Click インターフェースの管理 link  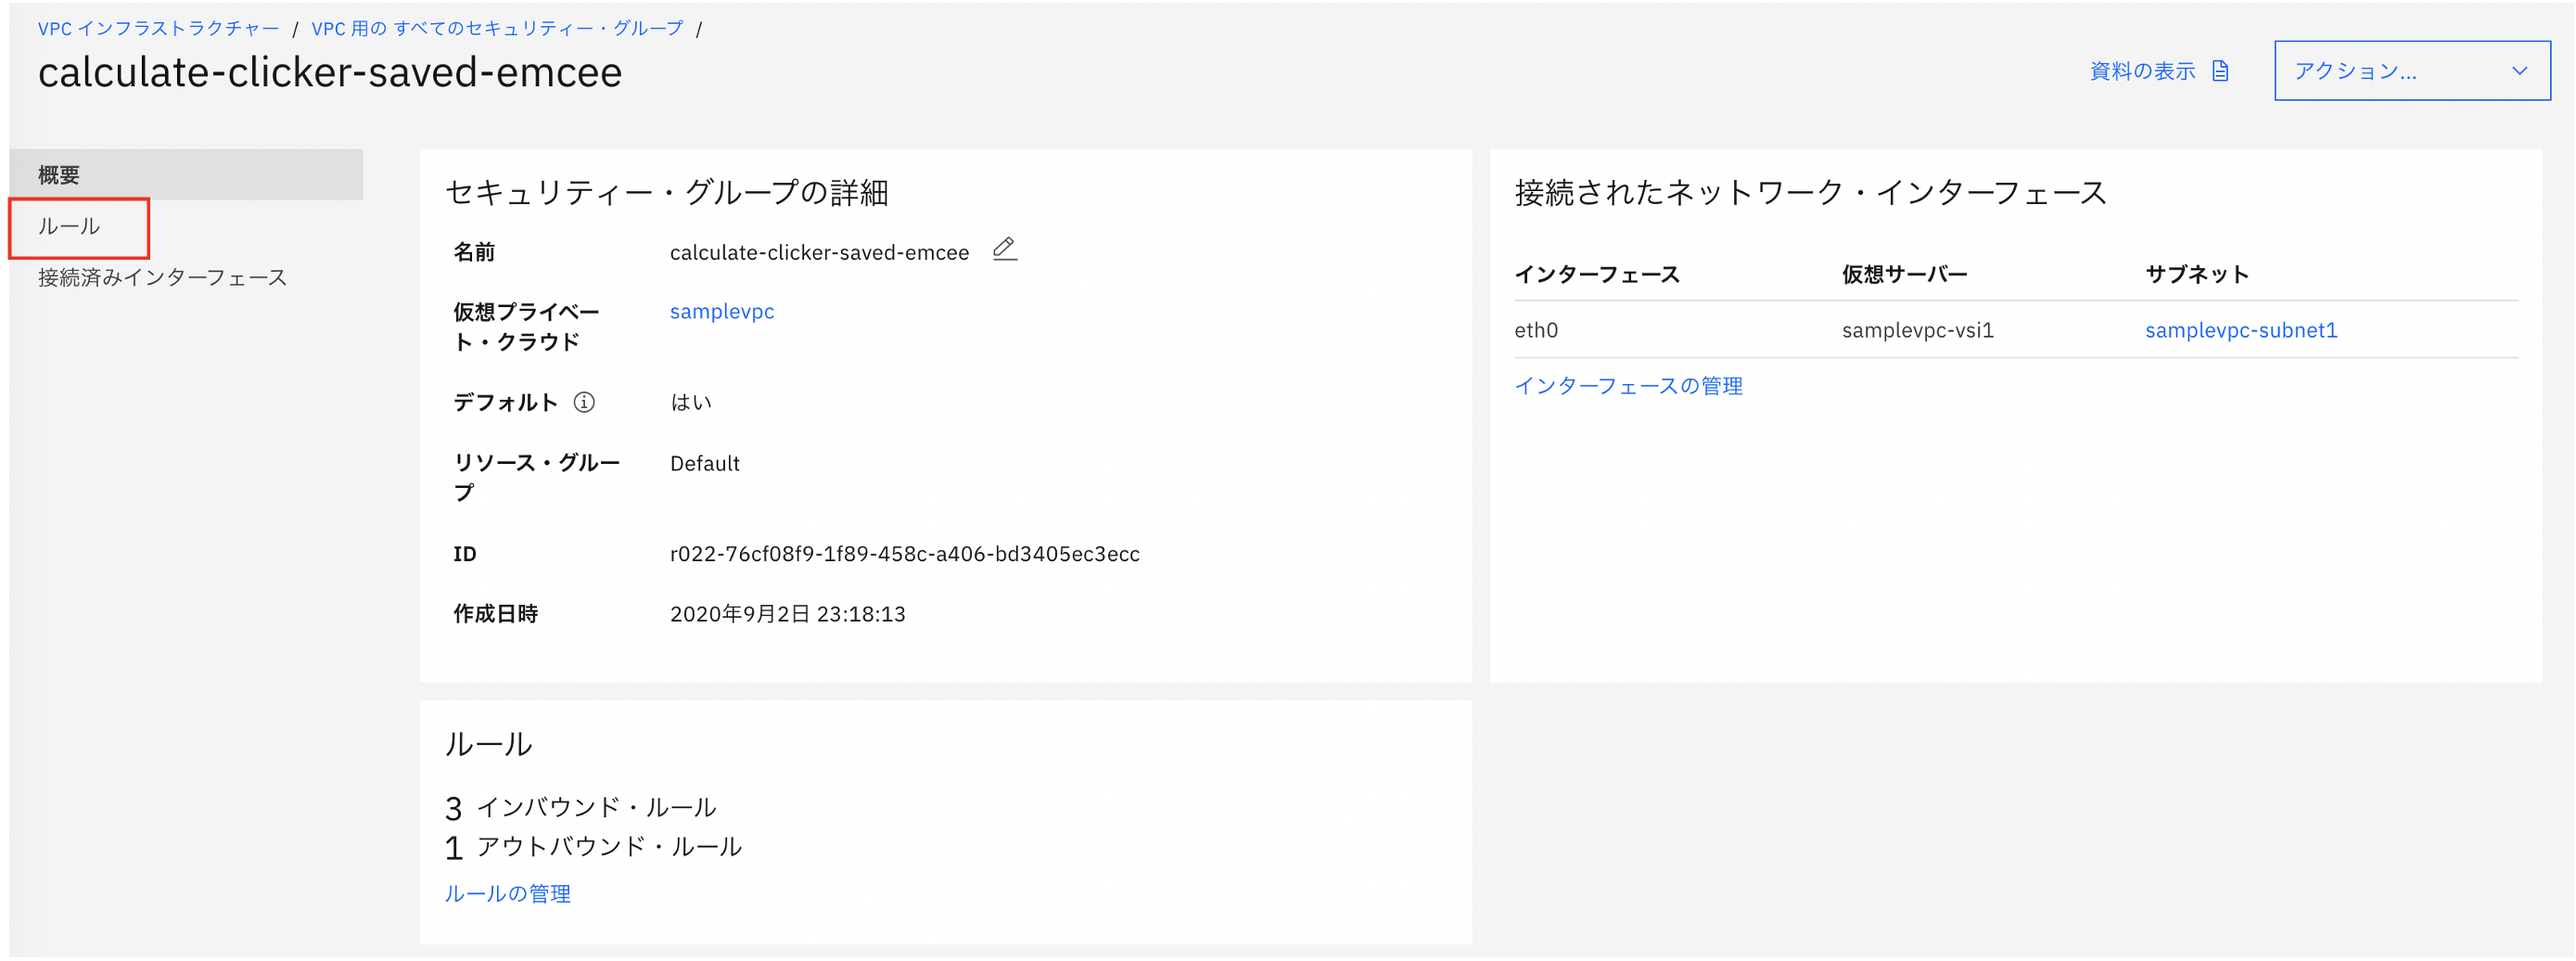tap(1628, 386)
